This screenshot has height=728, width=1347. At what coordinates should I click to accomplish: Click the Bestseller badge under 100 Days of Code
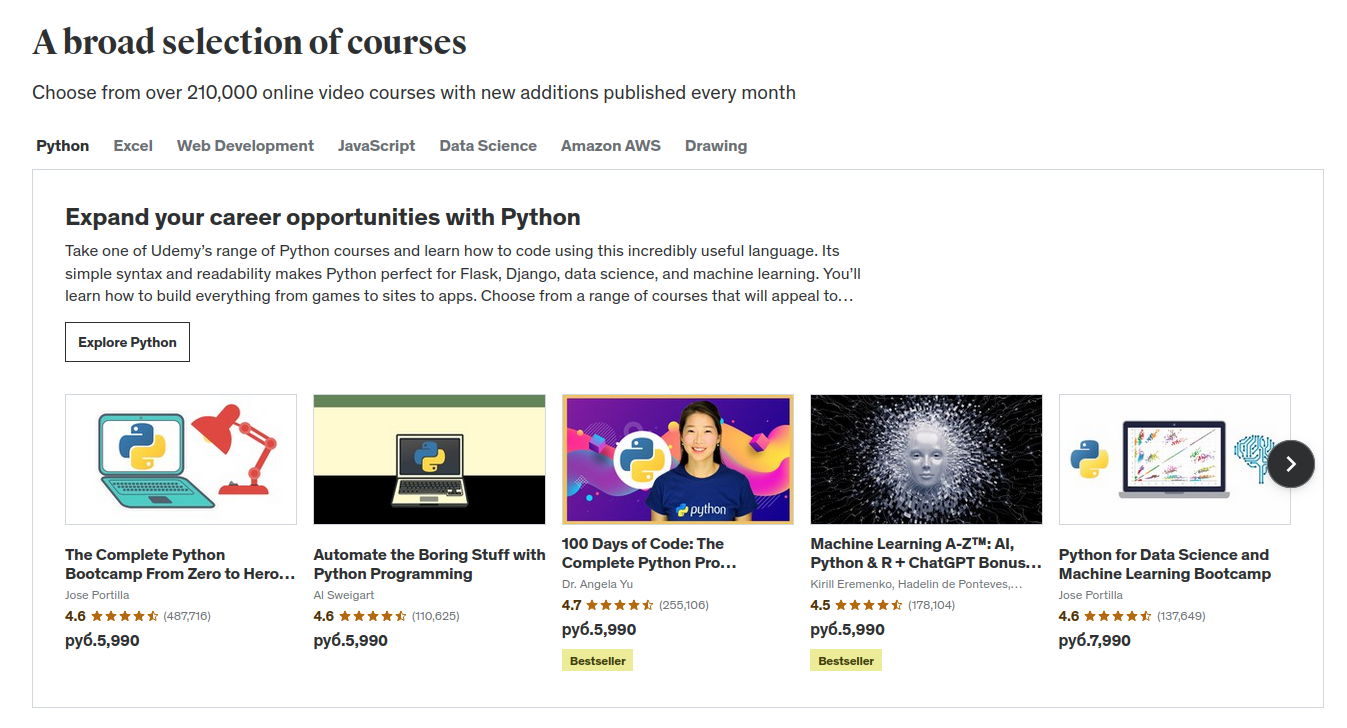tap(597, 661)
